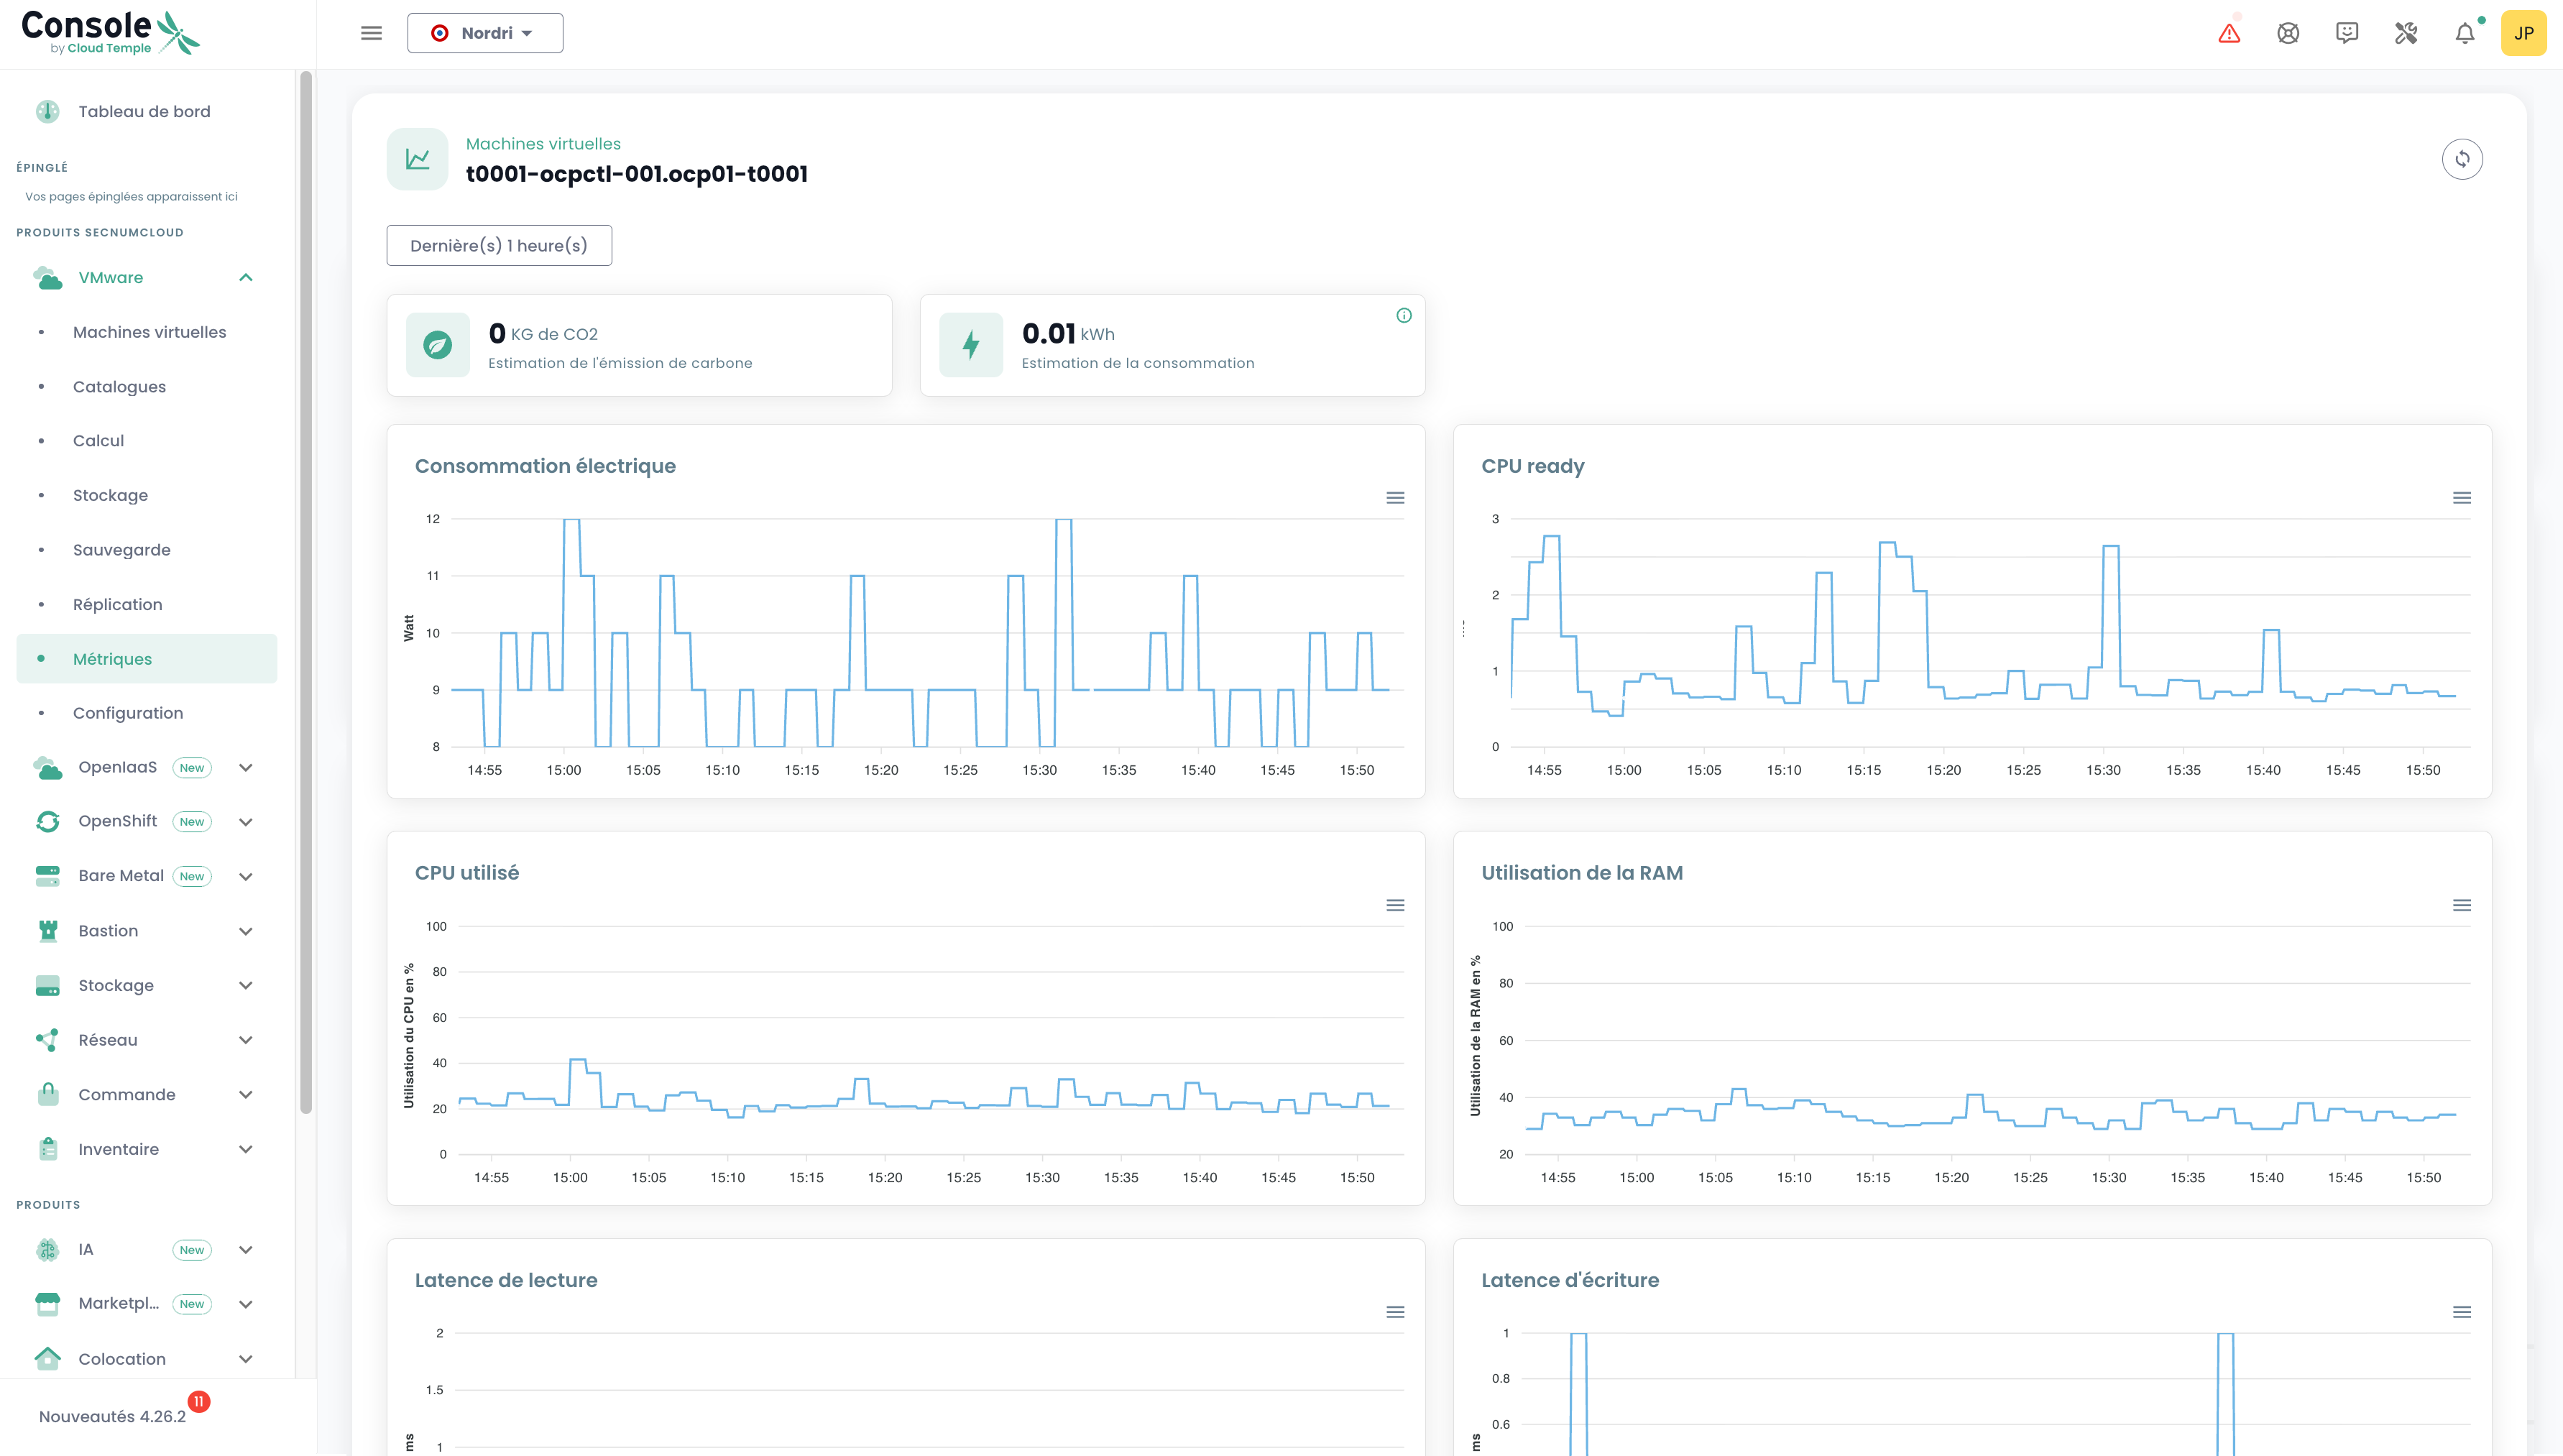Image resolution: width=2563 pixels, height=1456 pixels.
Task: Click the Dernière(s) 1 heure(s) button
Action: tap(499, 246)
